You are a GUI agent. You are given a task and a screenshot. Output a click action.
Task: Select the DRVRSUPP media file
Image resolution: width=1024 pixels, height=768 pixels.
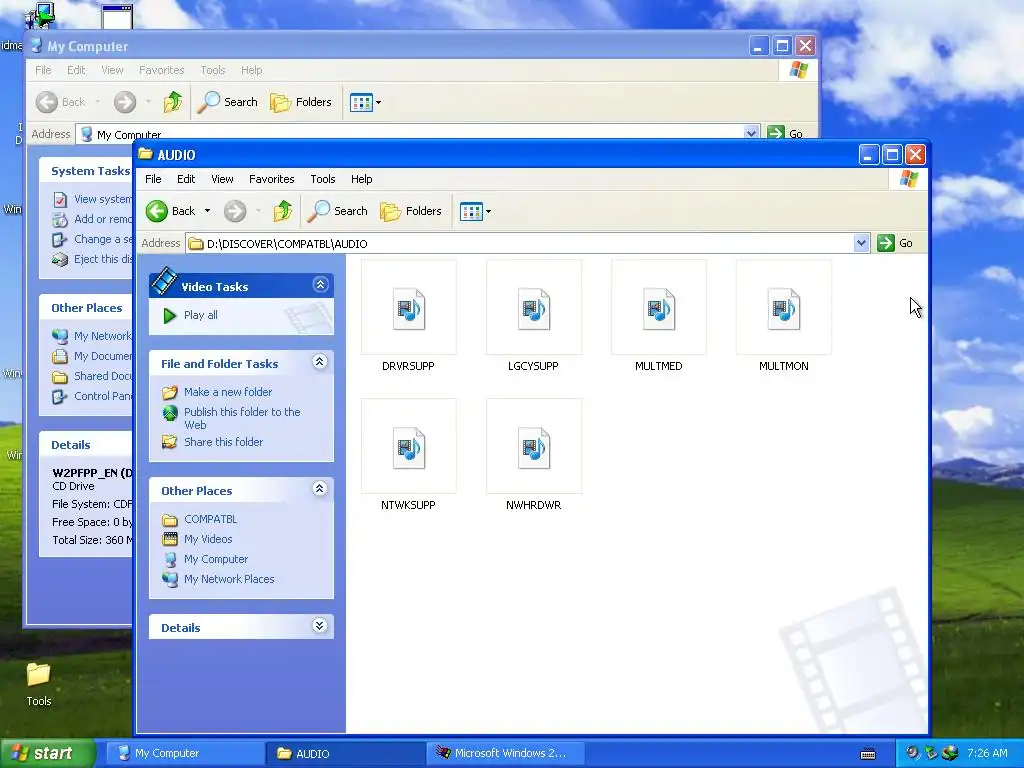point(408,316)
